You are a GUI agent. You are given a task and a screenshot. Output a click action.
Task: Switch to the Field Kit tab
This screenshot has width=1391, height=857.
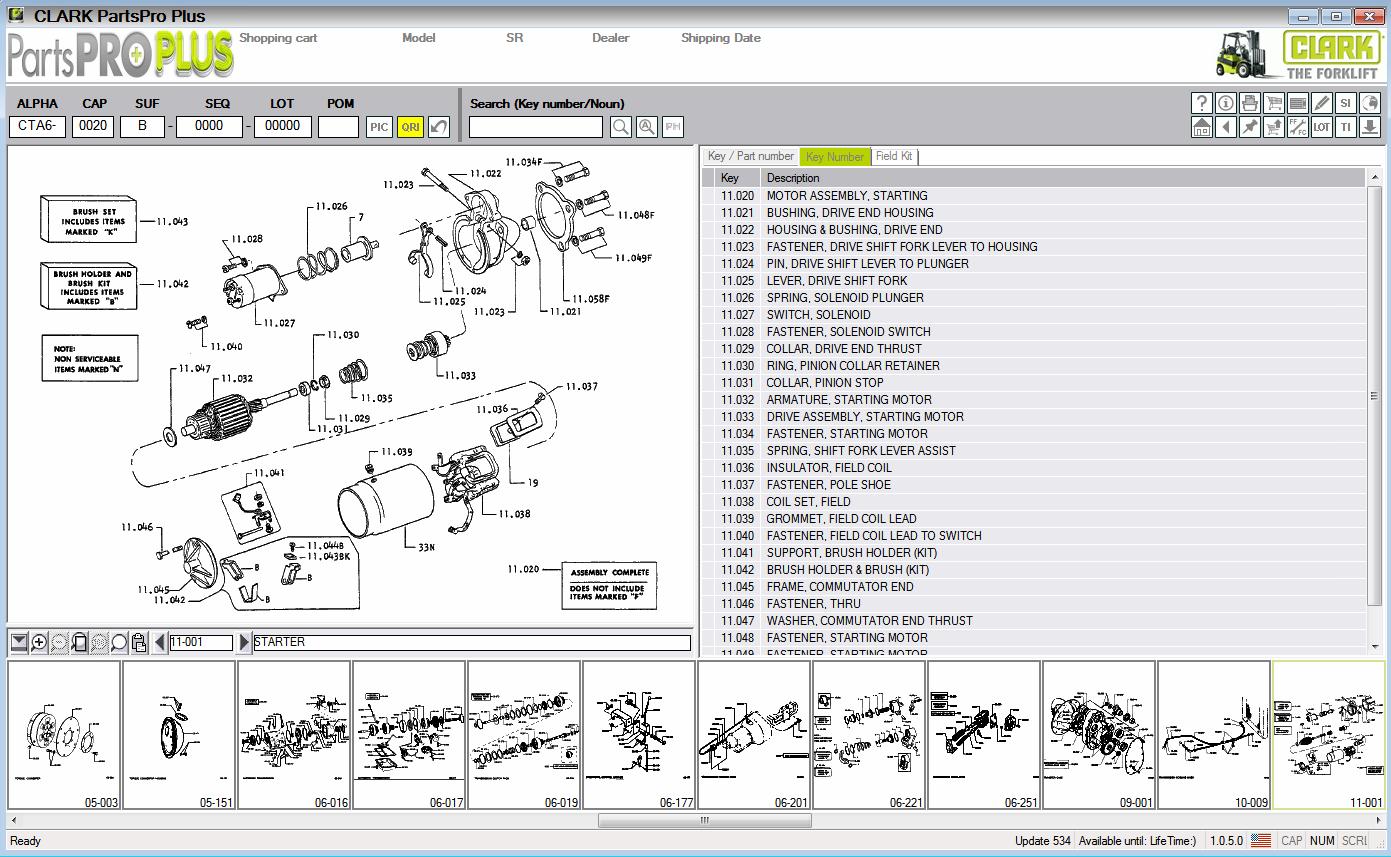point(894,156)
